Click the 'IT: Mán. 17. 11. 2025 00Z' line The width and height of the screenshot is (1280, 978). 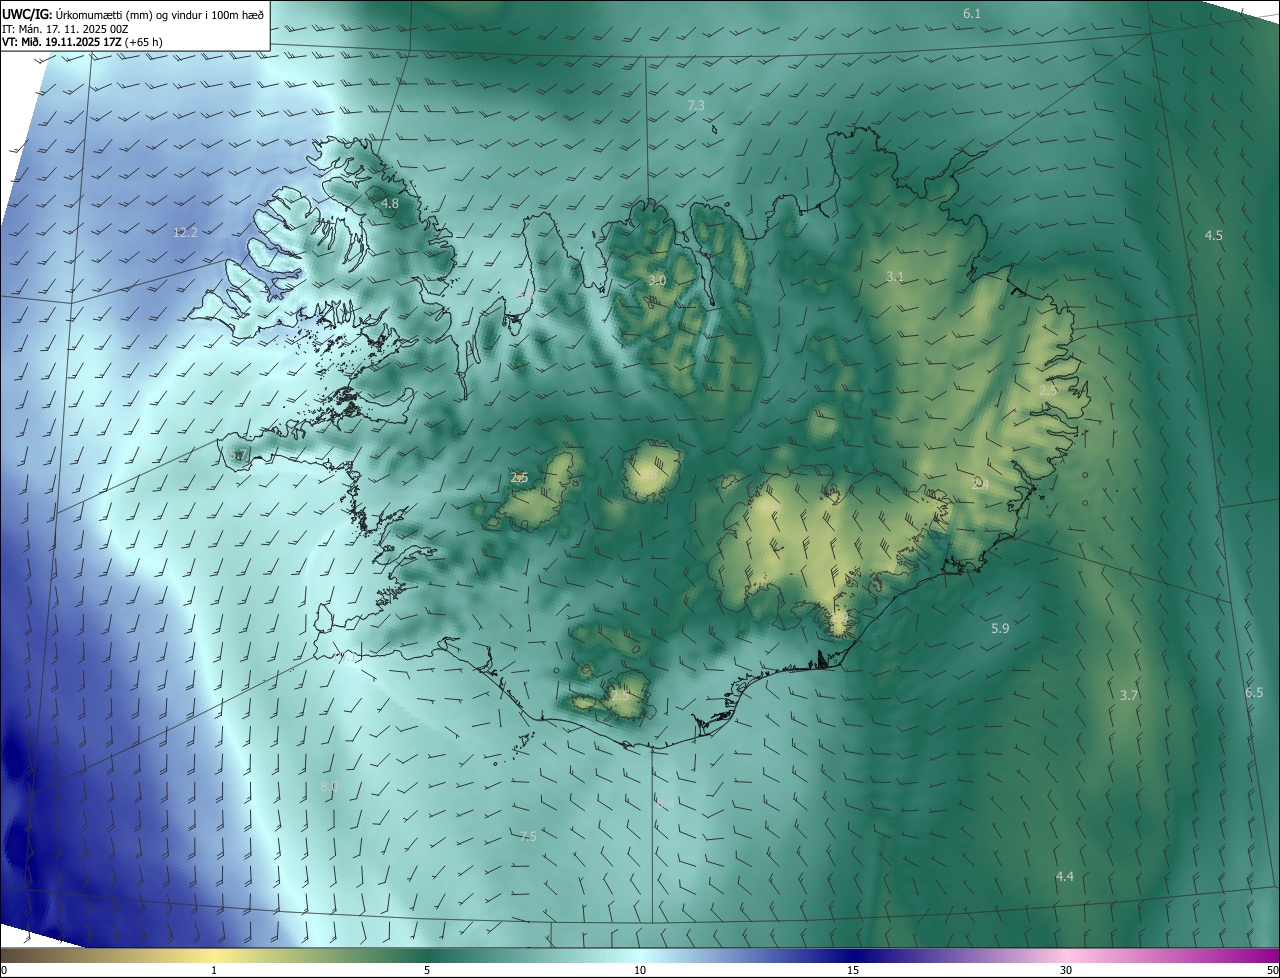pos(66,29)
